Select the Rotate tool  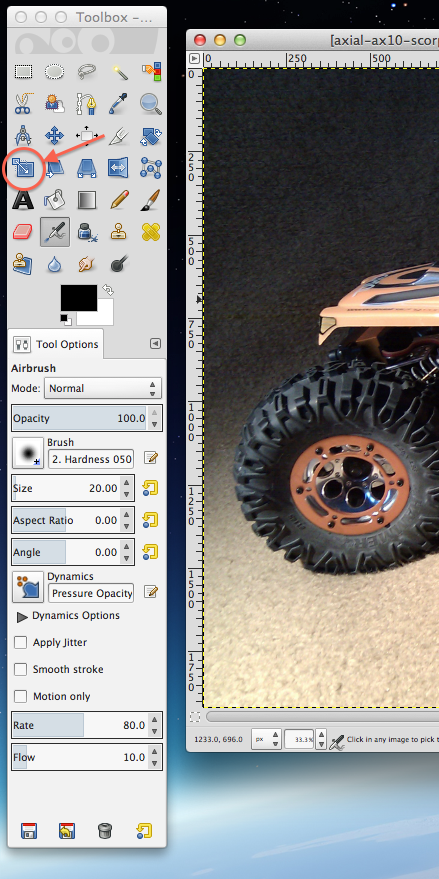(151, 135)
